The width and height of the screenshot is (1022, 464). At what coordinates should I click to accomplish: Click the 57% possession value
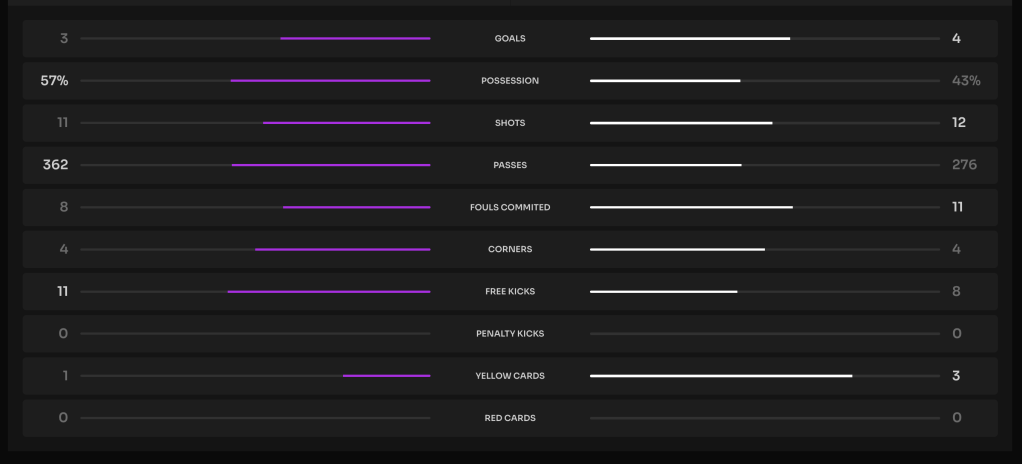[x=54, y=81]
